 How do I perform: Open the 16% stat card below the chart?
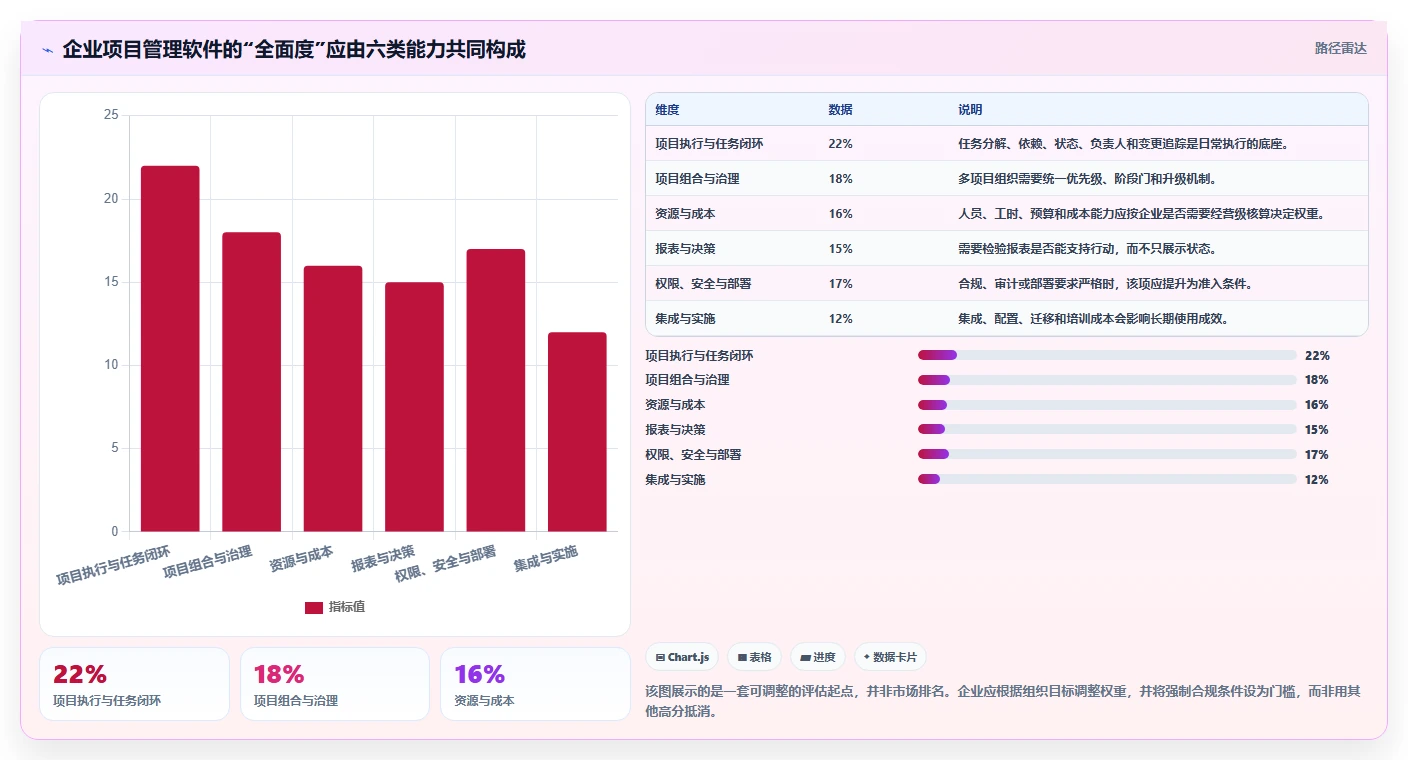click(535, 684)
